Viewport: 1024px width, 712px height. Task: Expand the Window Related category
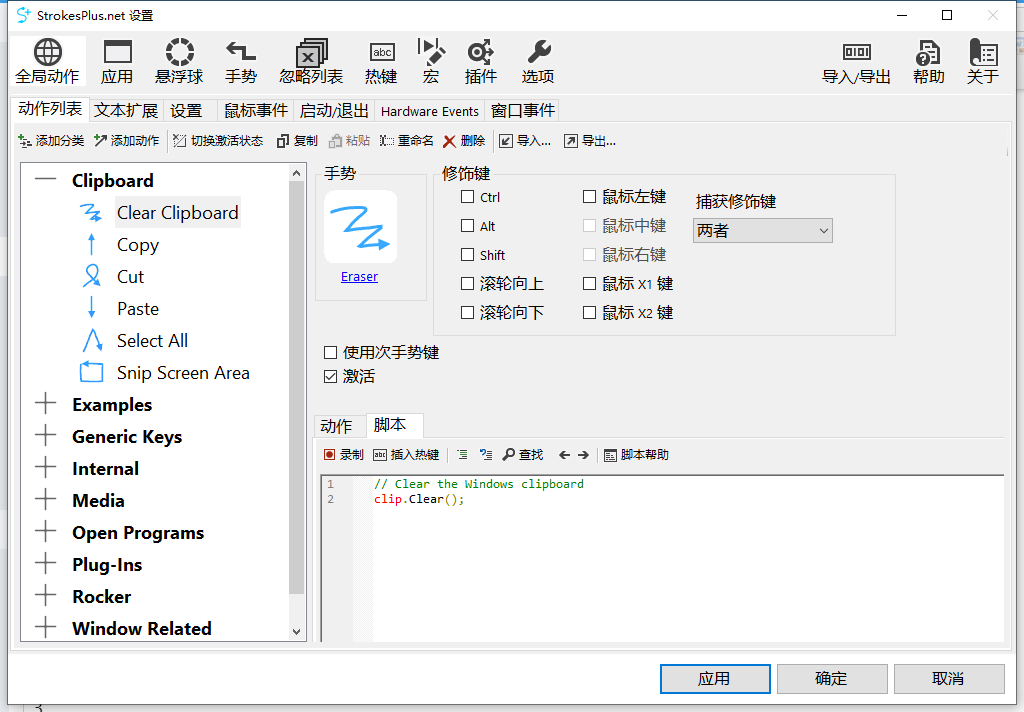pos(45,628)
